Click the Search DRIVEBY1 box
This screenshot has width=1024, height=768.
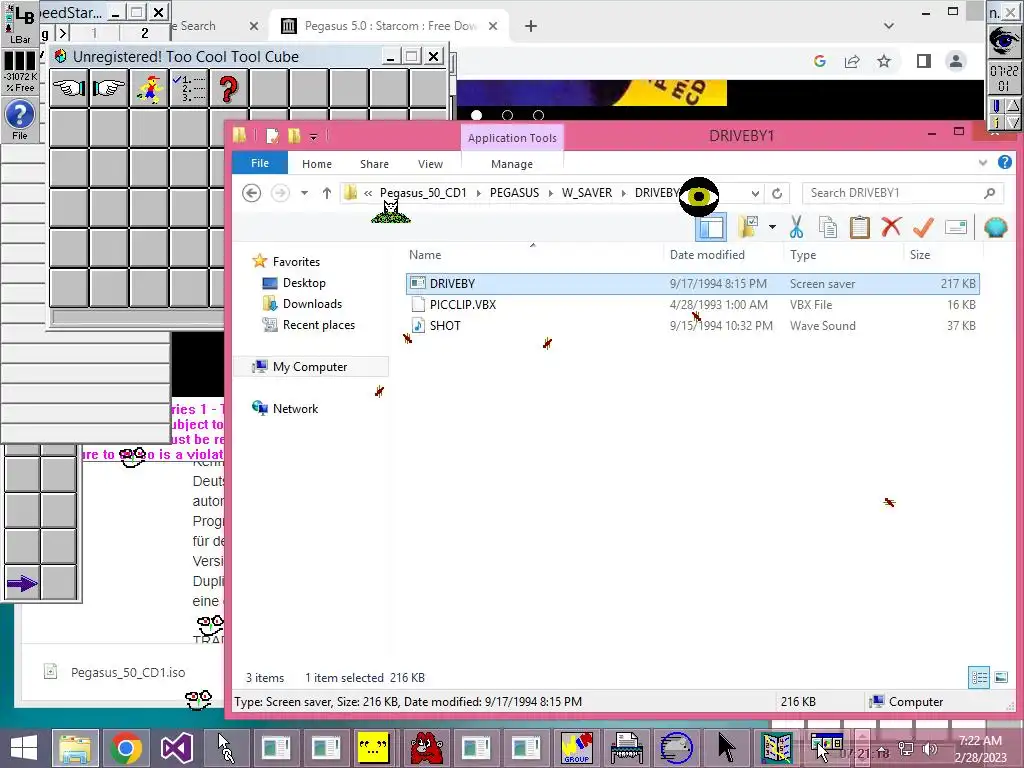(x=903, y=193)
